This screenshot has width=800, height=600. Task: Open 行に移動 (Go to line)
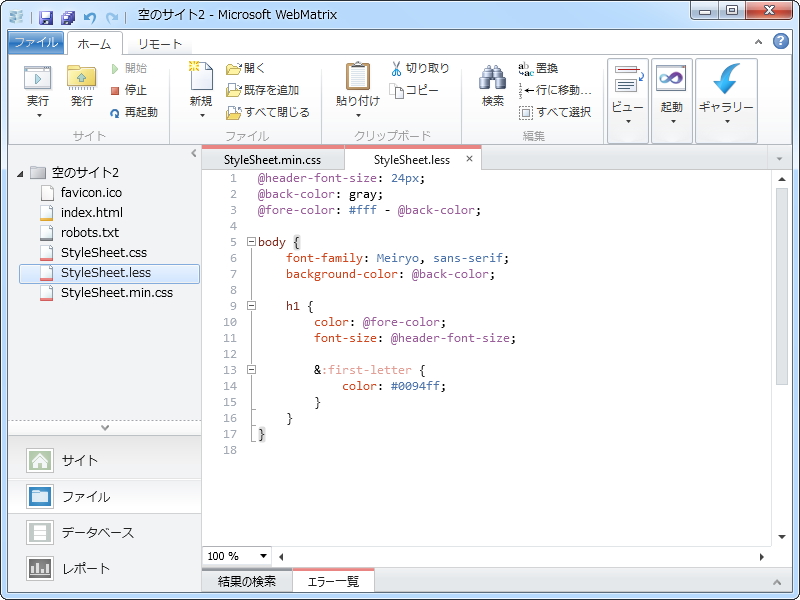[555, 90]
